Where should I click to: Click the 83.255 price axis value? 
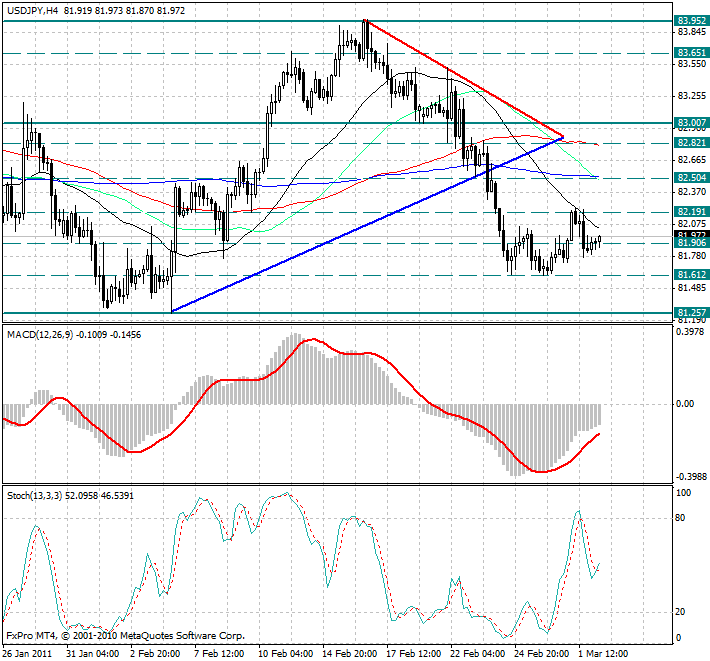tap(691, 96)
